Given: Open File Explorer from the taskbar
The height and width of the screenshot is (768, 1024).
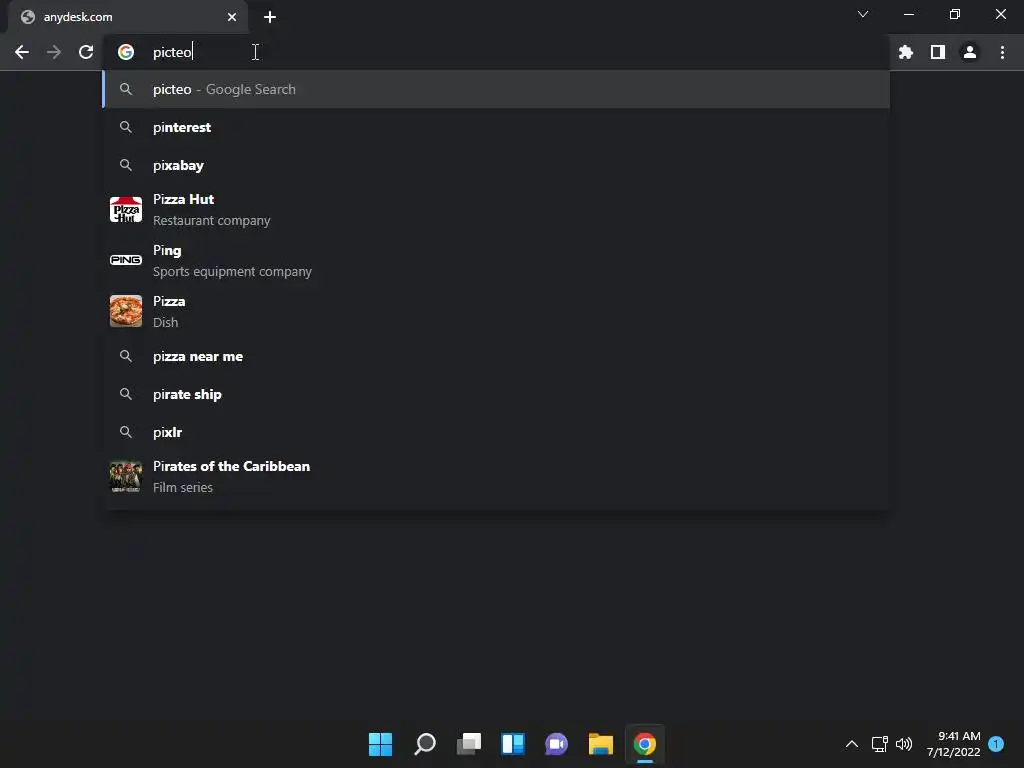Looking at the screenshot, I should 600,744.
